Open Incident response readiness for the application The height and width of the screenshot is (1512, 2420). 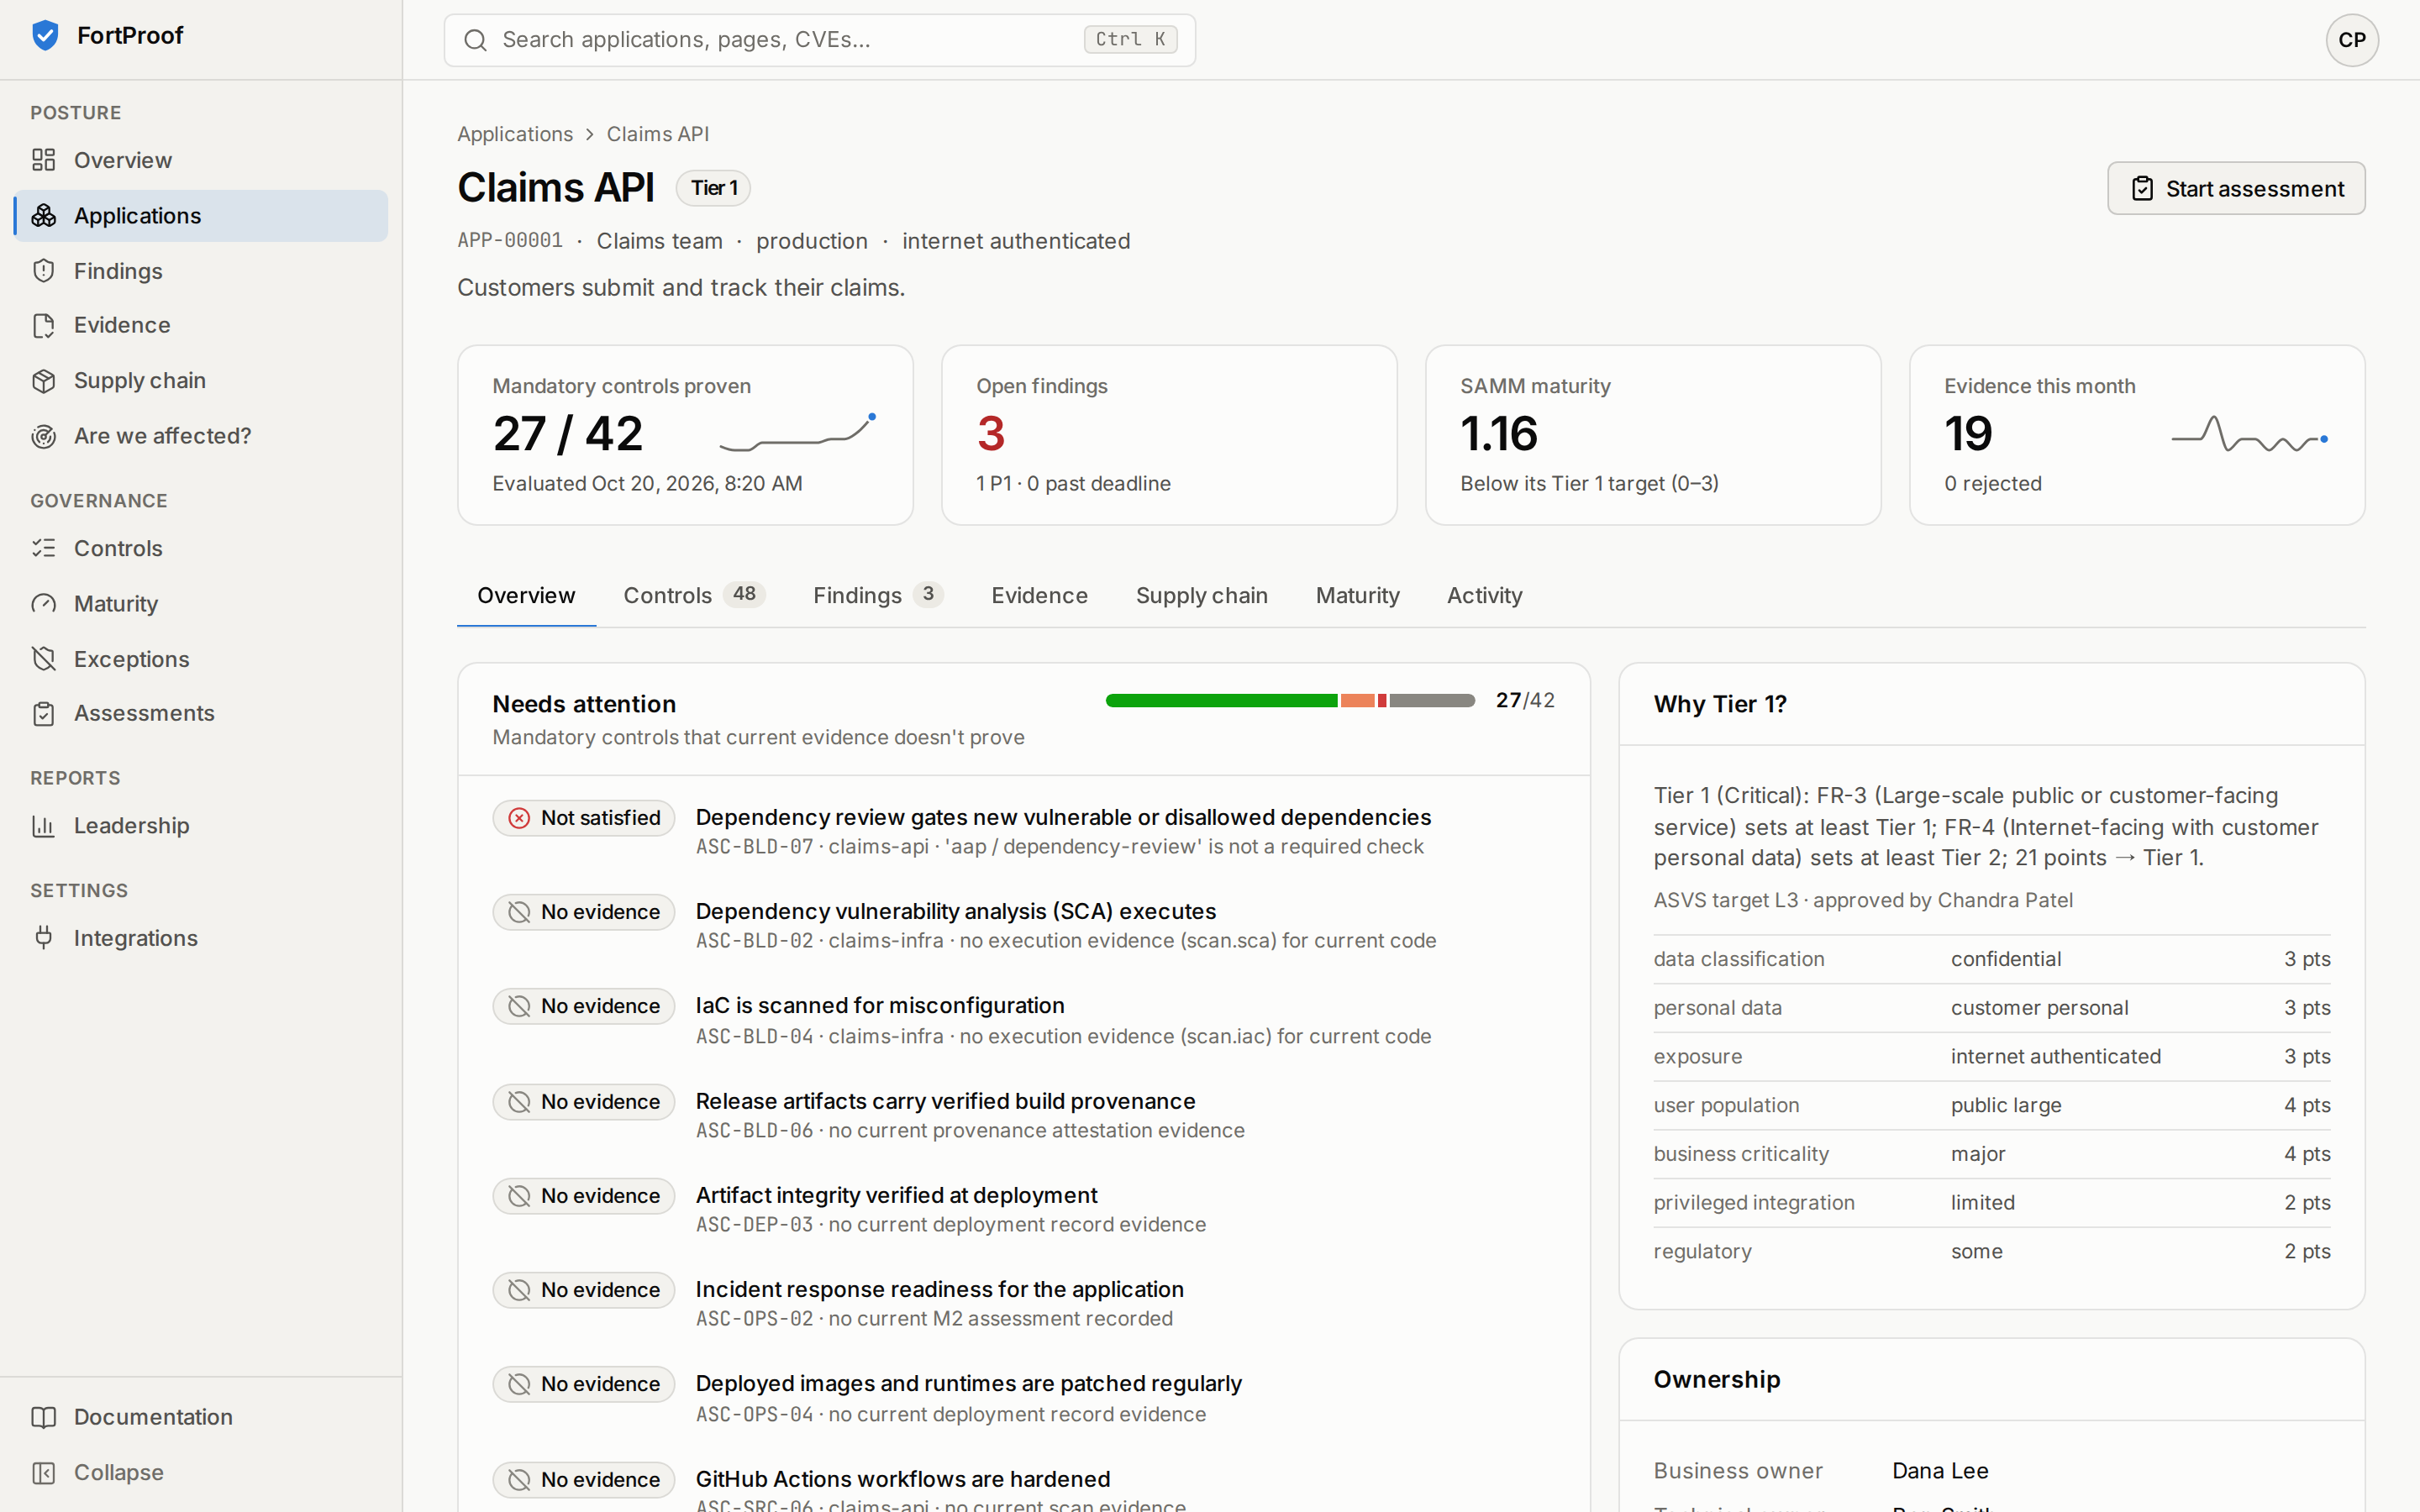[x=1024, y=1304]
